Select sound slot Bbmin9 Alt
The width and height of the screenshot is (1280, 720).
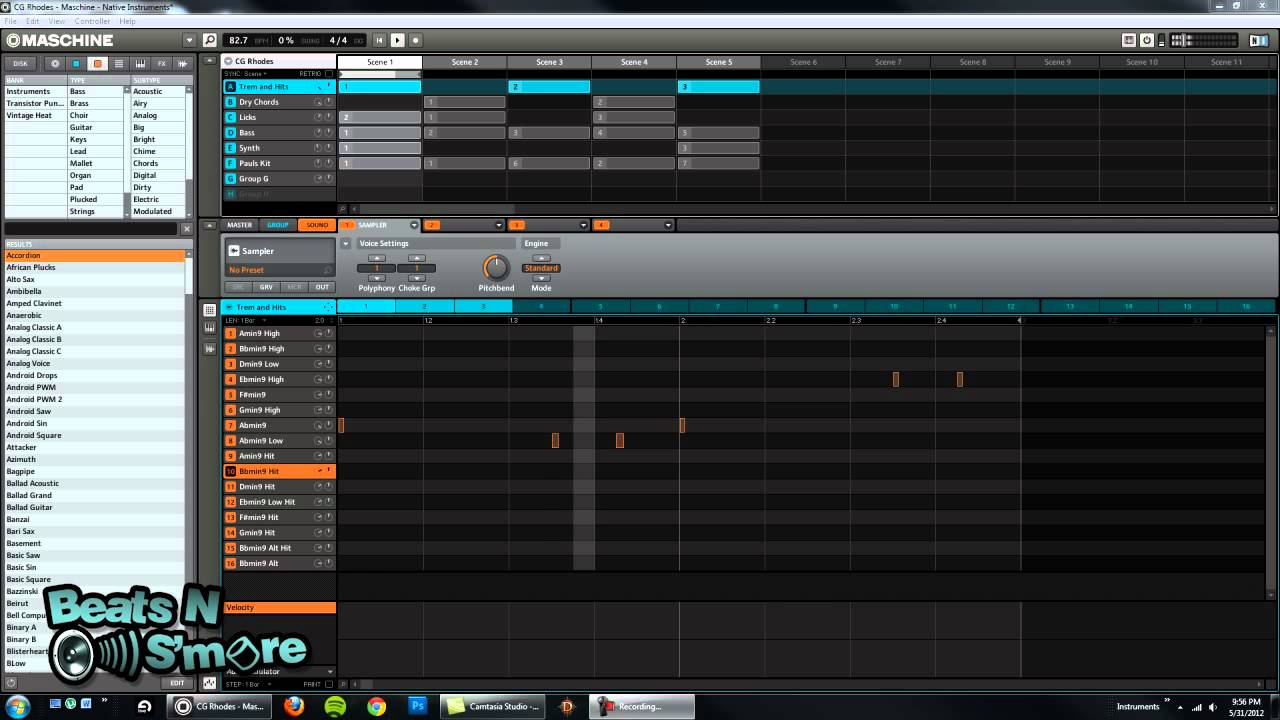pos(279,563)
